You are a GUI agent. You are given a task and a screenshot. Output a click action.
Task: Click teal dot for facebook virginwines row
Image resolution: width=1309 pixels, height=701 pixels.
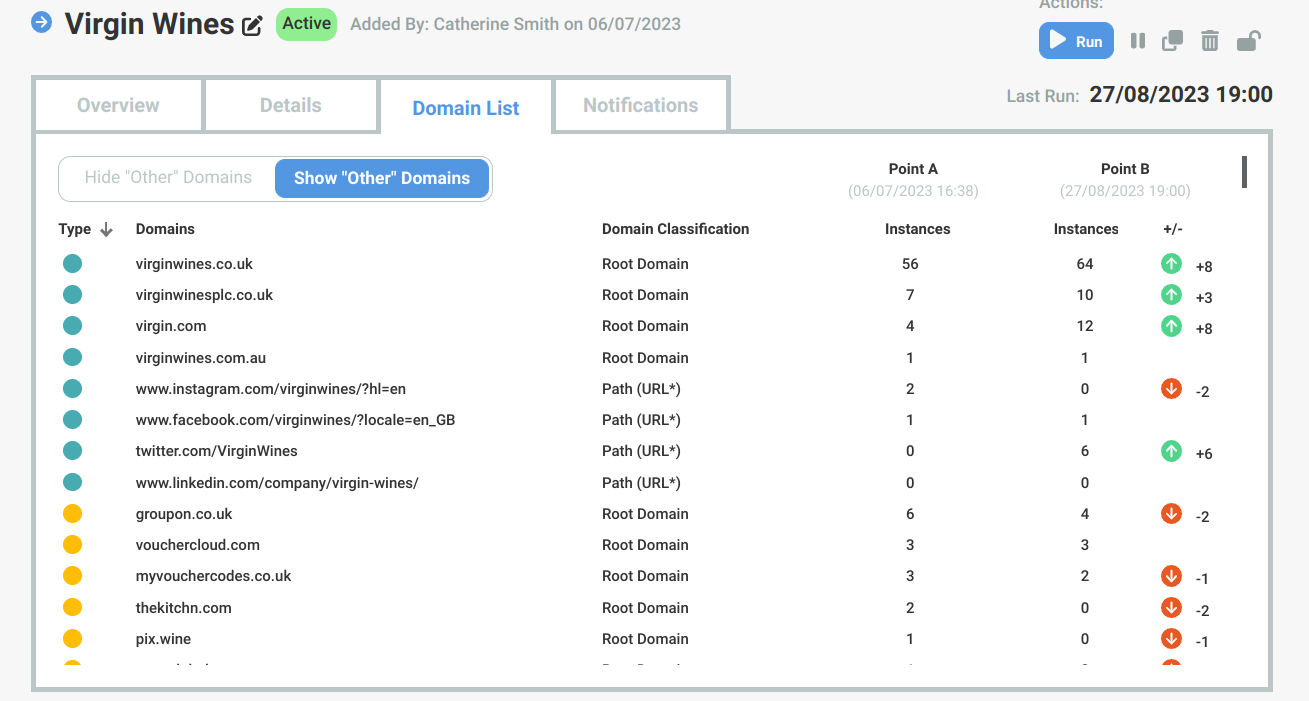coord(72,420)
